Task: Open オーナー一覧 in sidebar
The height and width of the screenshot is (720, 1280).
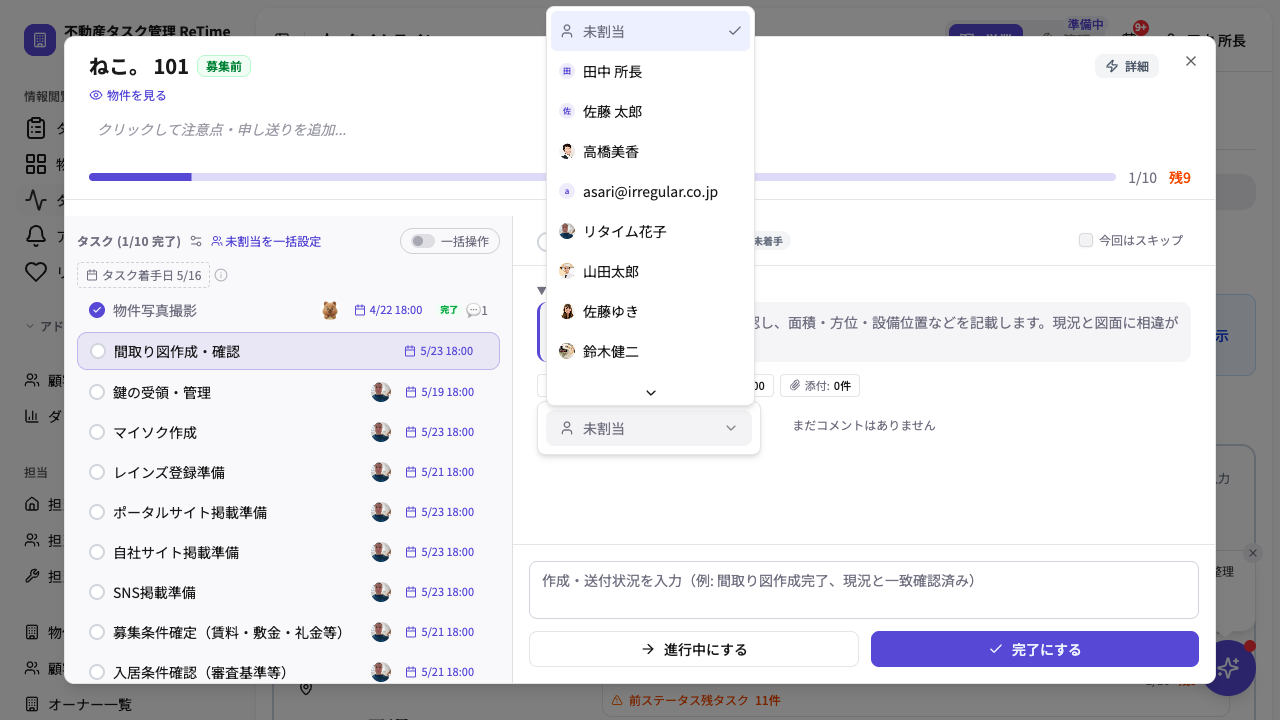Action: pyautogui.click(x=90, y=704)
